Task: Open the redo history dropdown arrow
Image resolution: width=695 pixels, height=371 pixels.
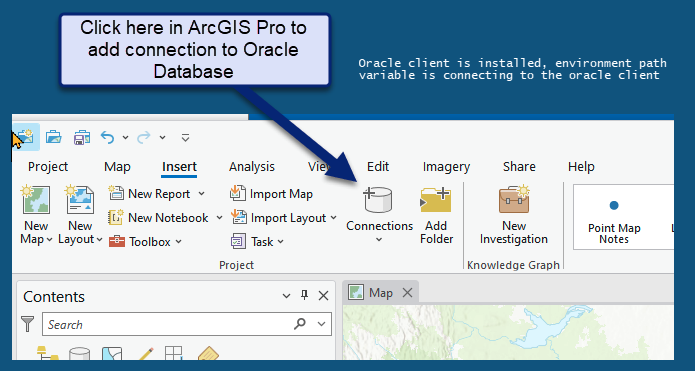Action: 163,138
